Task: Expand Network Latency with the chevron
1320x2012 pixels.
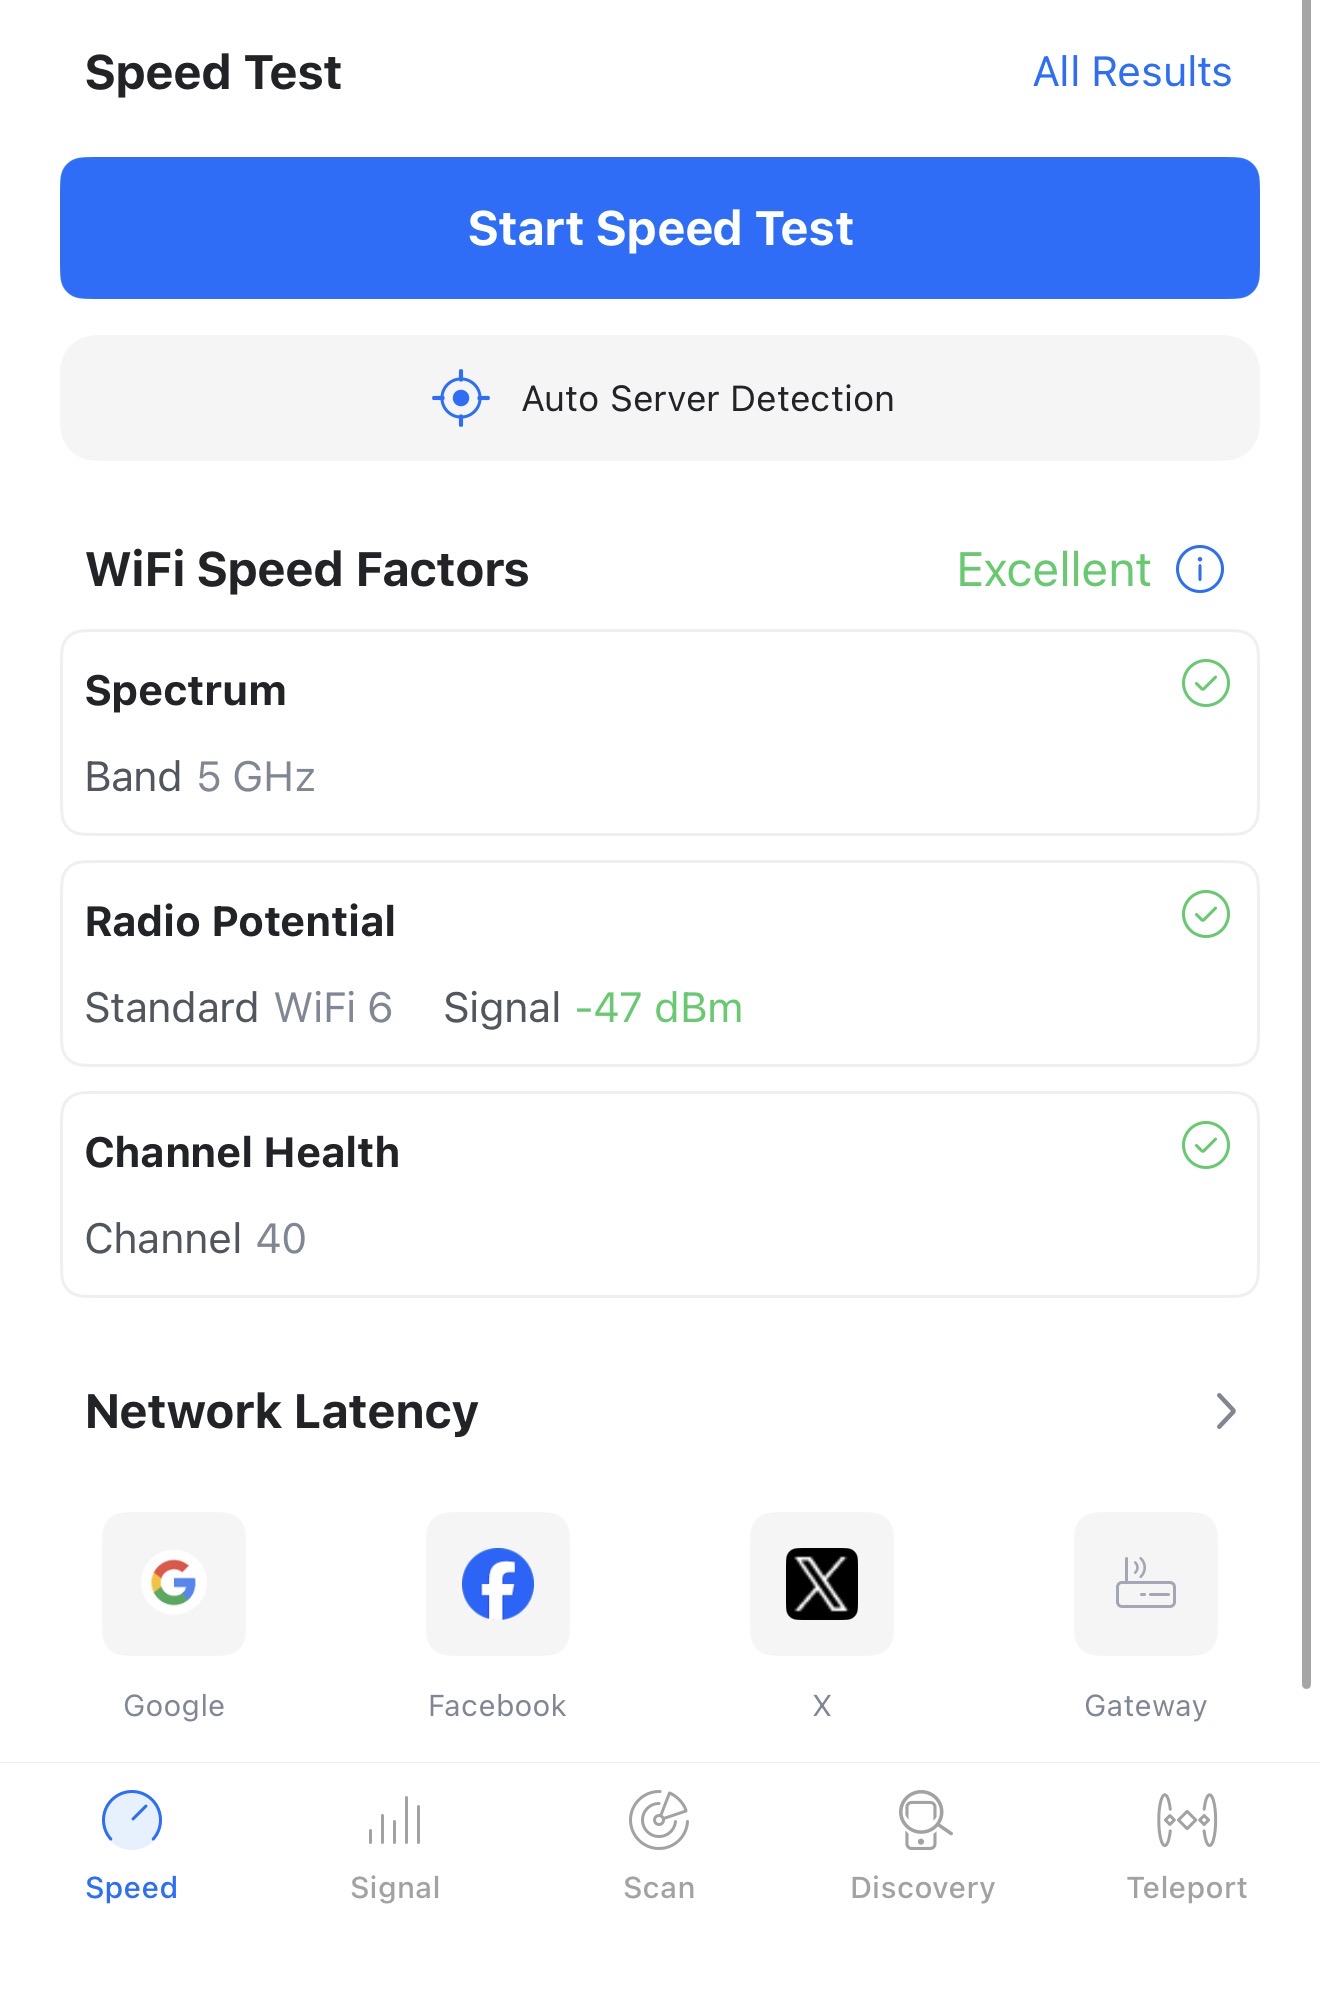Action: click(x=1226, y=1411)
